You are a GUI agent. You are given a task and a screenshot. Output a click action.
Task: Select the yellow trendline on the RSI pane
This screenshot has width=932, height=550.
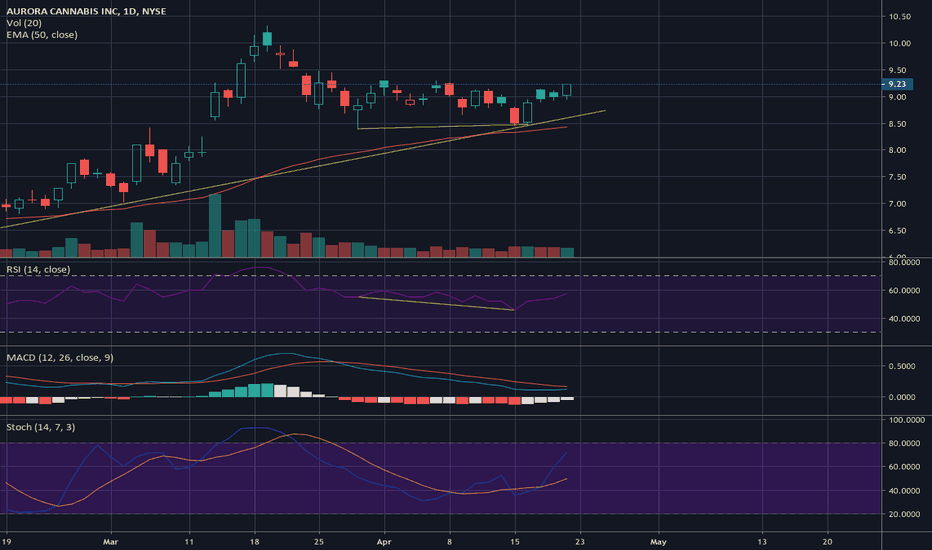click(x=436, y=303)
